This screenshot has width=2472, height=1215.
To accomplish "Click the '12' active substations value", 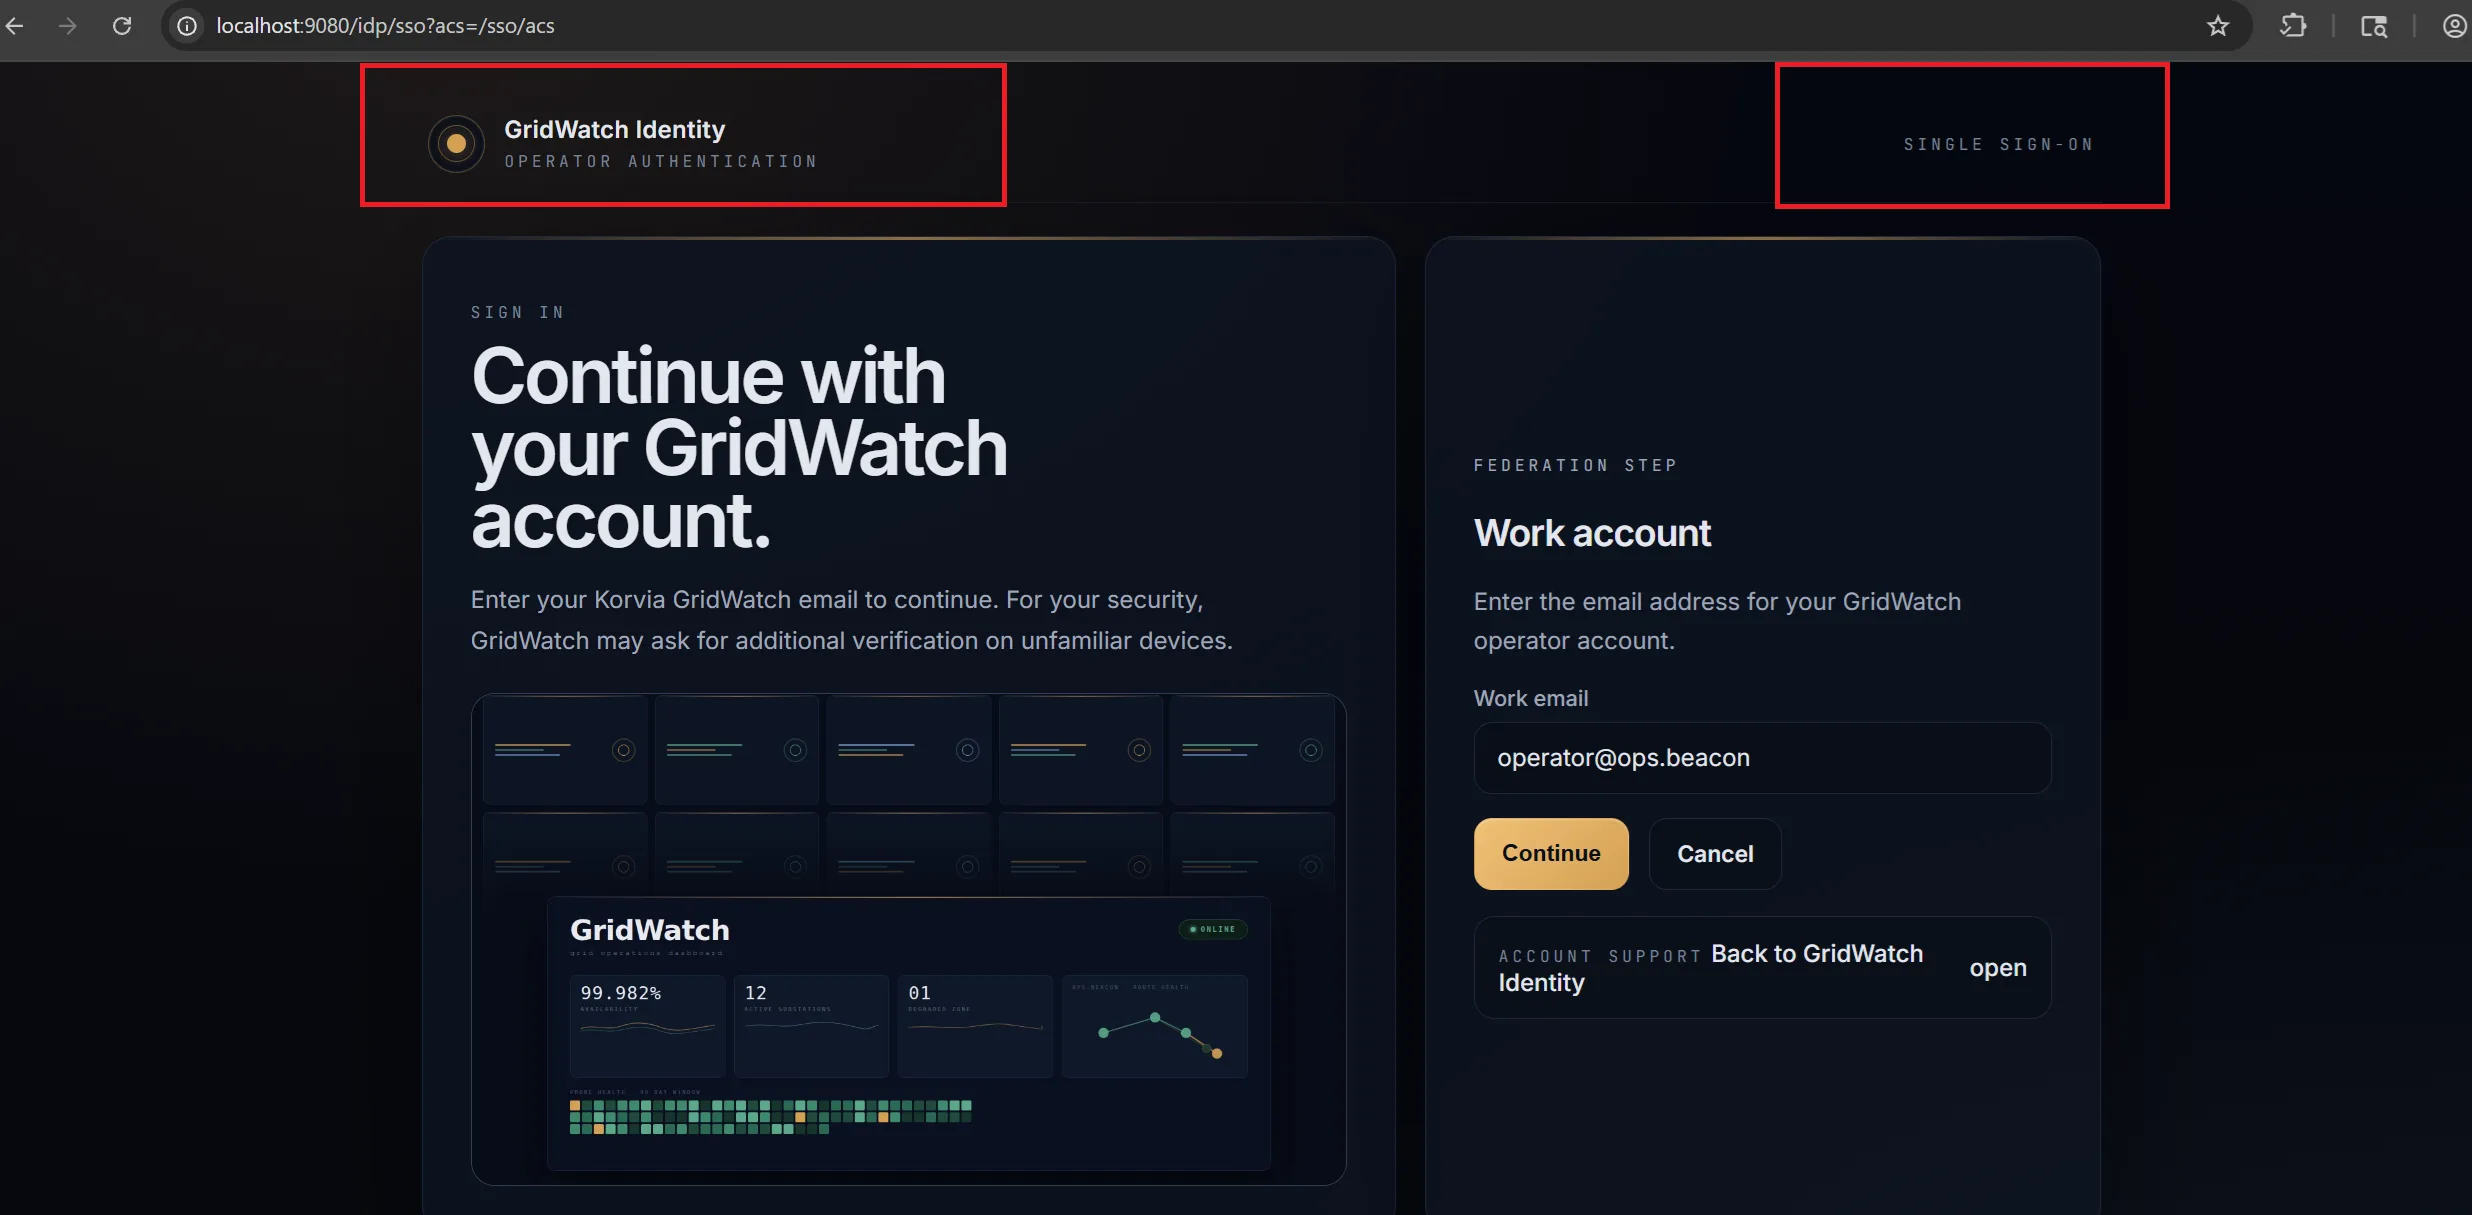I will [x=756, y=993].
